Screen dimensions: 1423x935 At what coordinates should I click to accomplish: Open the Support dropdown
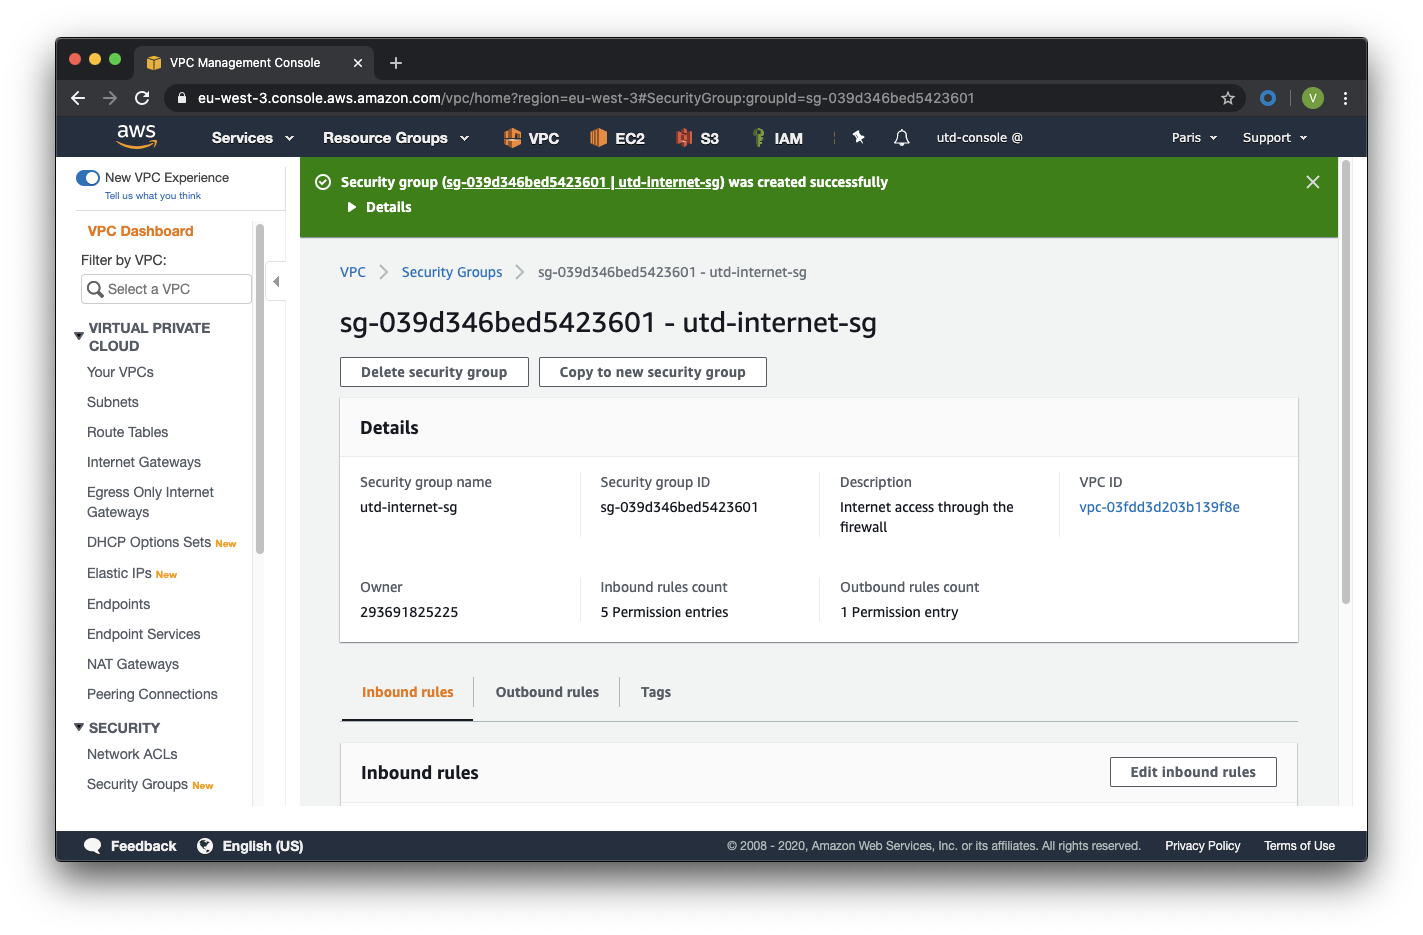(1275, 138)
